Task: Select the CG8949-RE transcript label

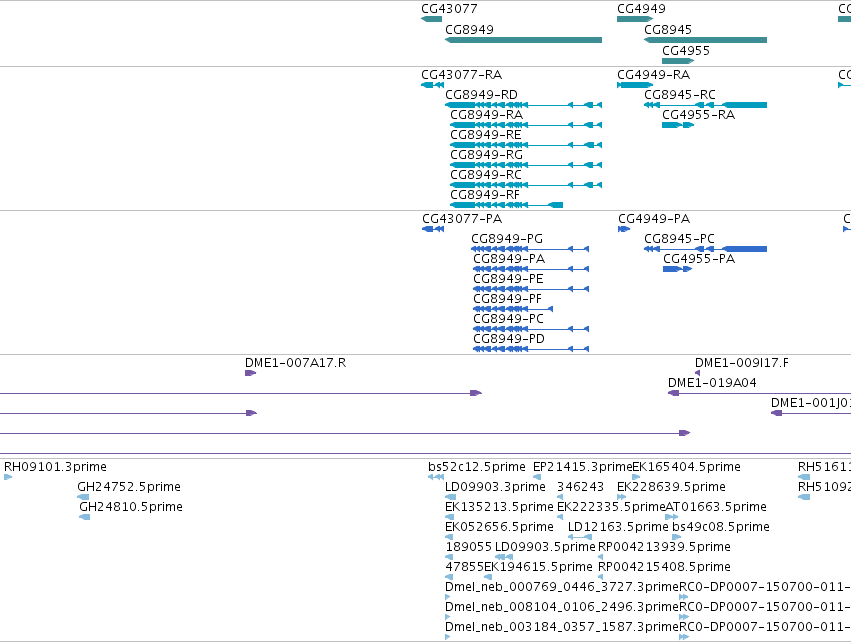Action: tap(486, 135)
